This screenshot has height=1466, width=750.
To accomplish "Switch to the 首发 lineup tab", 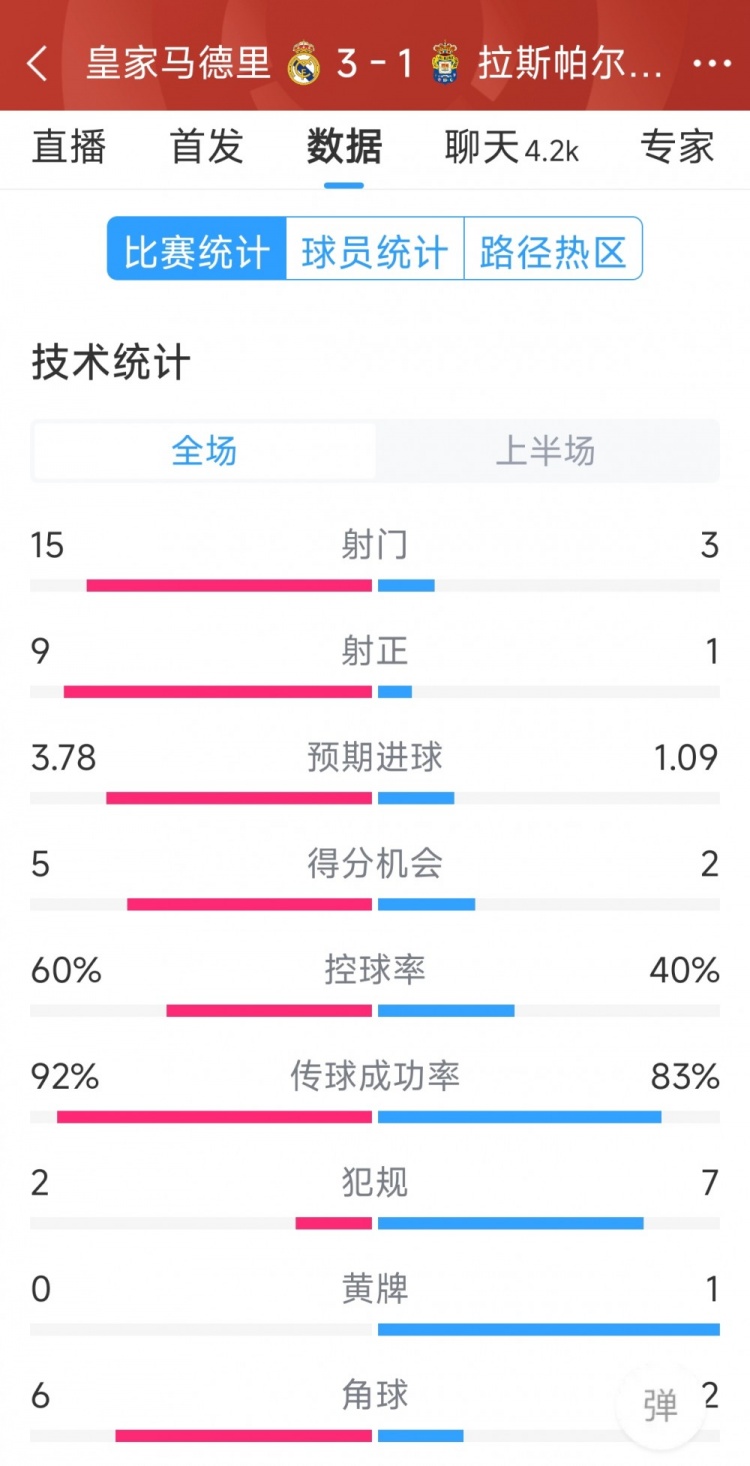I will [x=207, y=147].
